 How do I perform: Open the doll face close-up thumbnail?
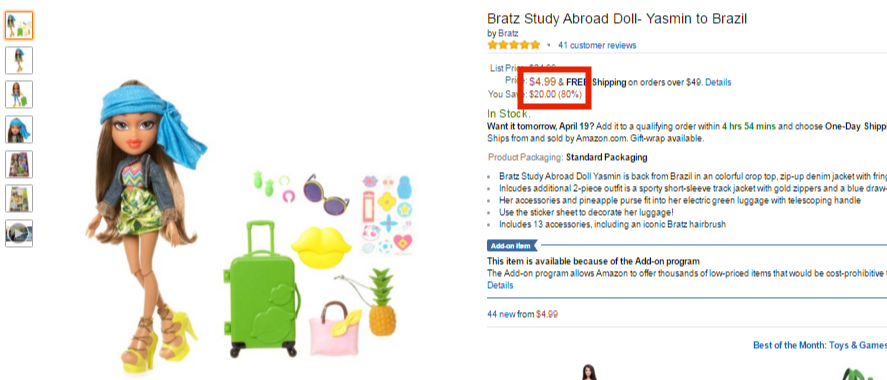[19, 129]
